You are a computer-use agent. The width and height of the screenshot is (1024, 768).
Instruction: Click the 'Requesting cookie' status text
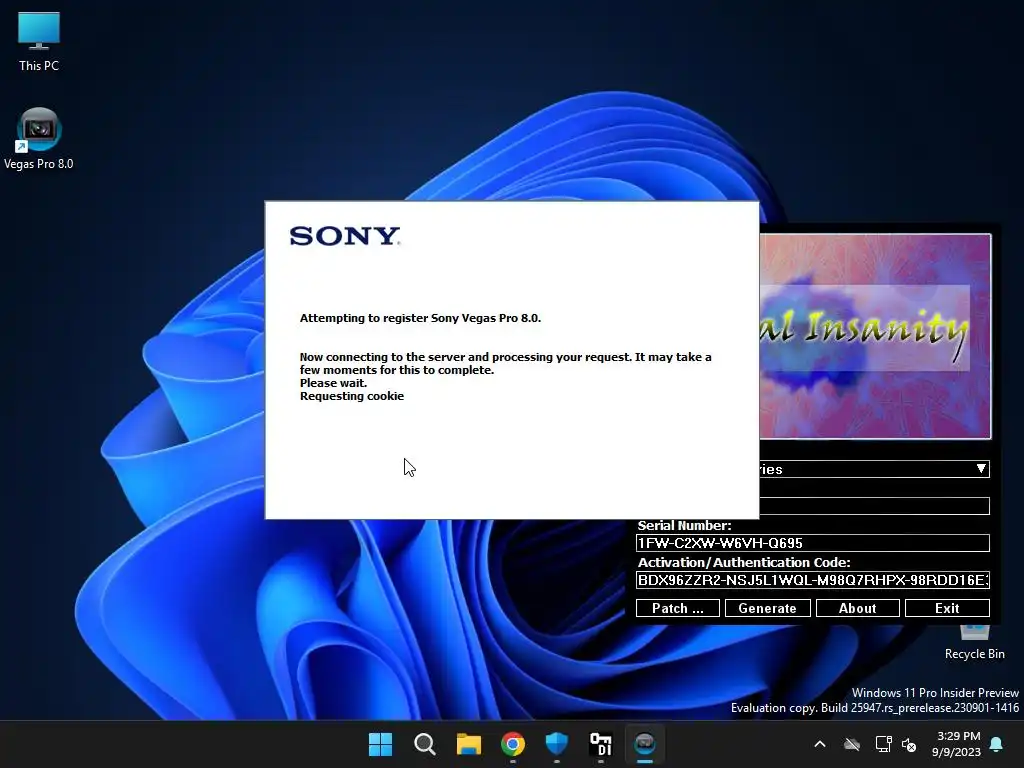pos(352,396)
